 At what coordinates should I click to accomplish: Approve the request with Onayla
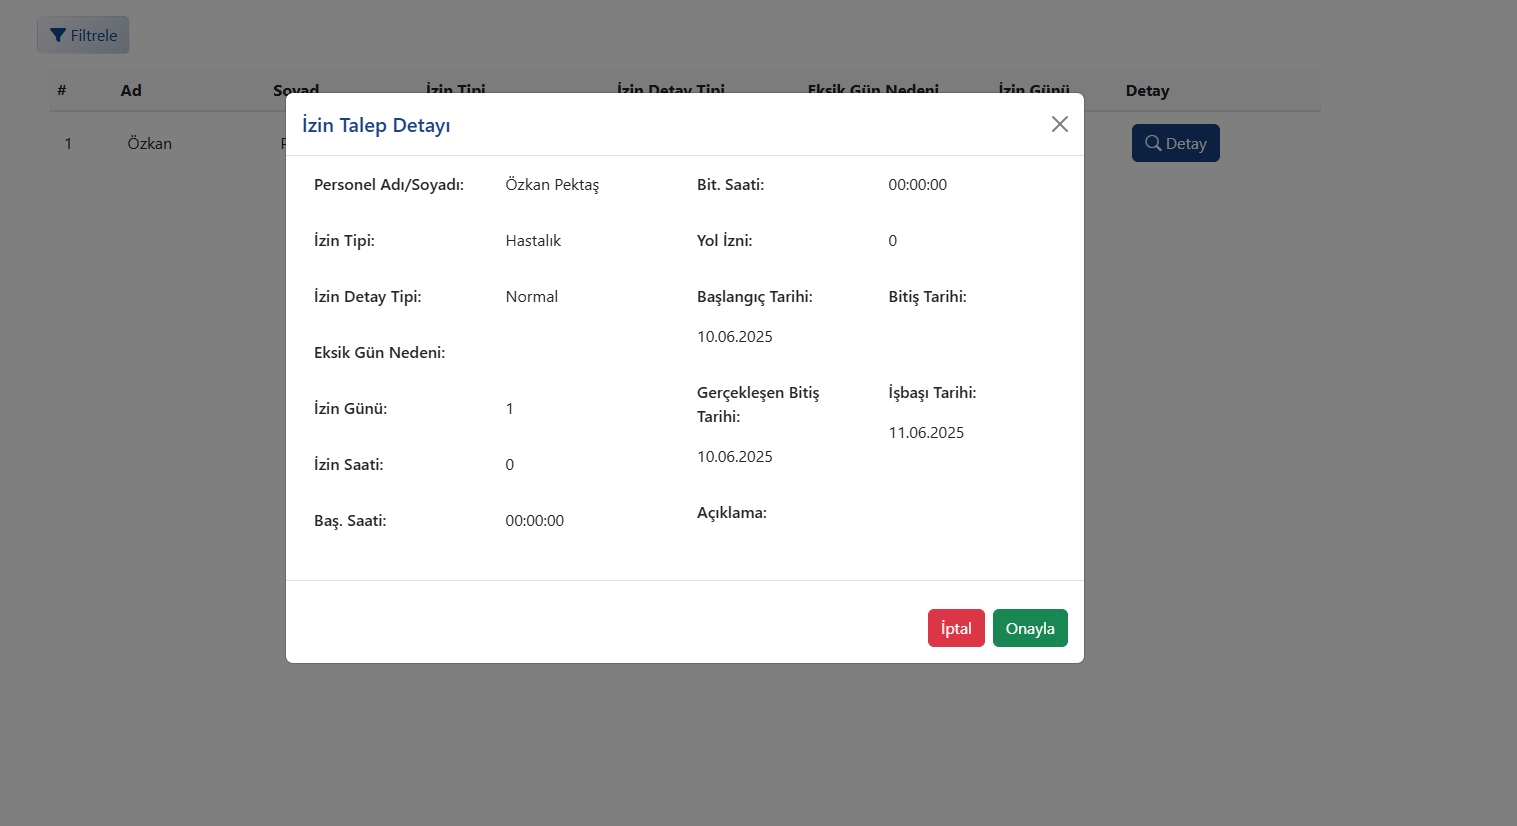[1030, 628]
